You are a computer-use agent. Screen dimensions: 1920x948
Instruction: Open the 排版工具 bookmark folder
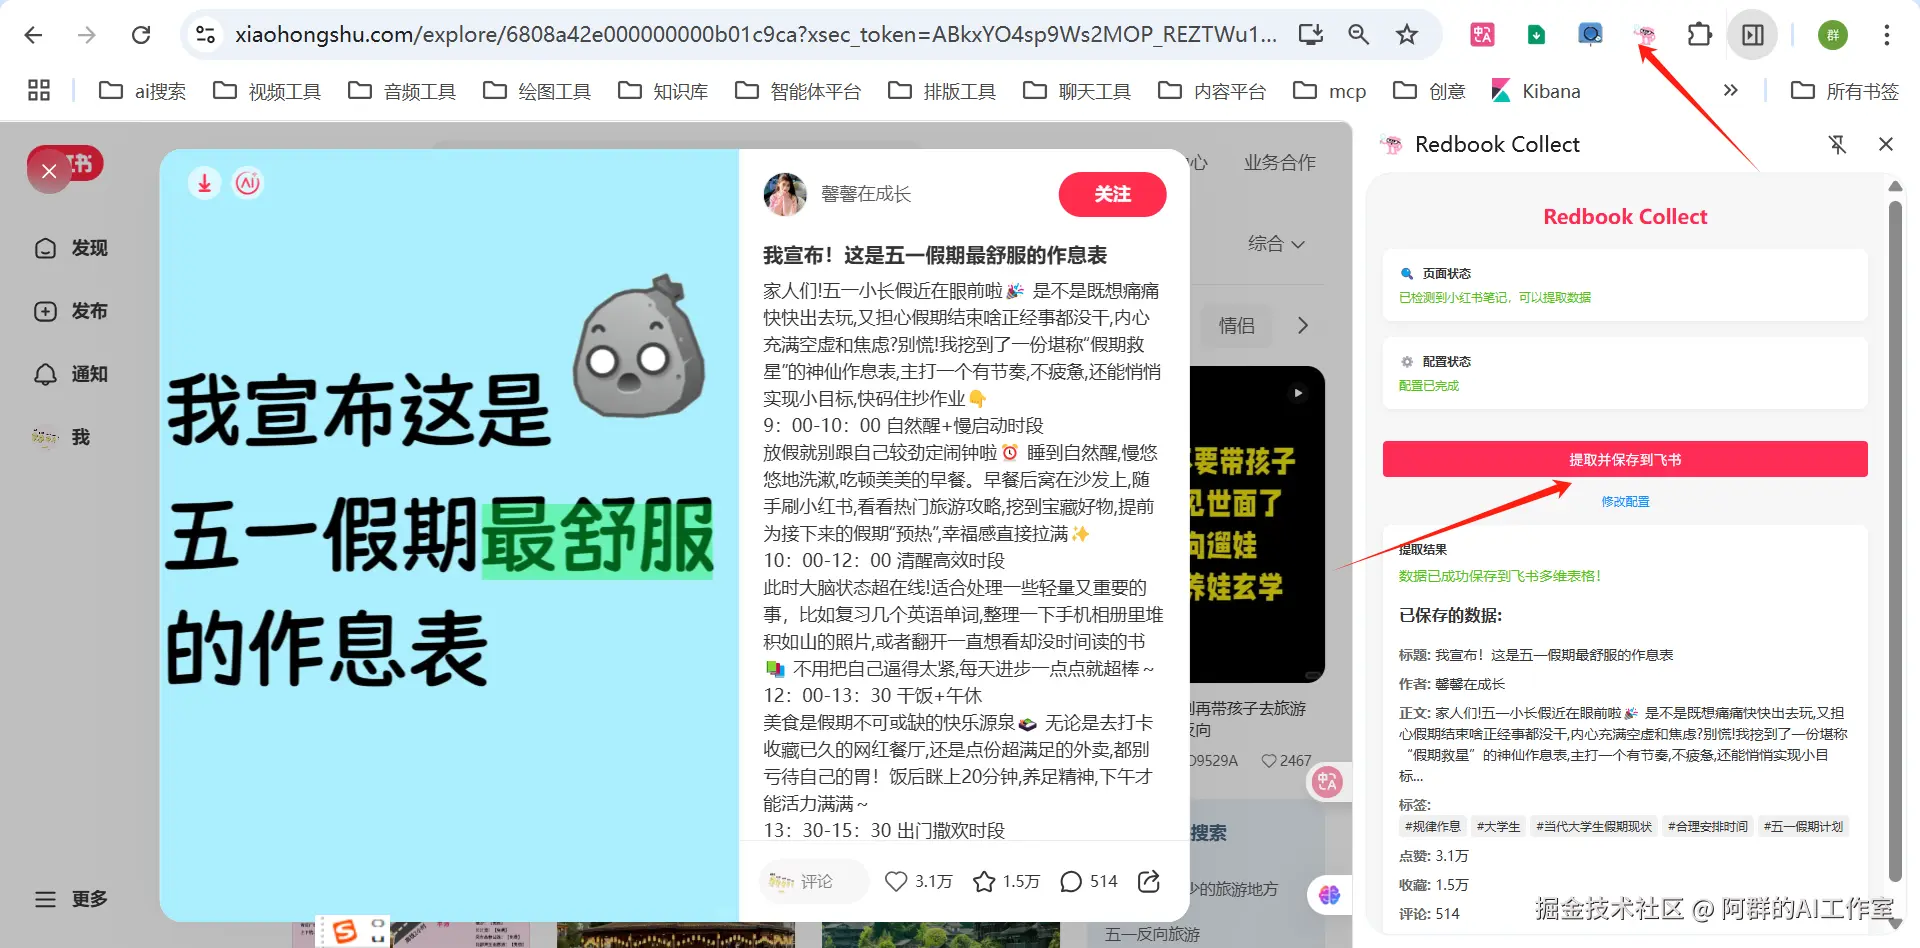point(941,91)
